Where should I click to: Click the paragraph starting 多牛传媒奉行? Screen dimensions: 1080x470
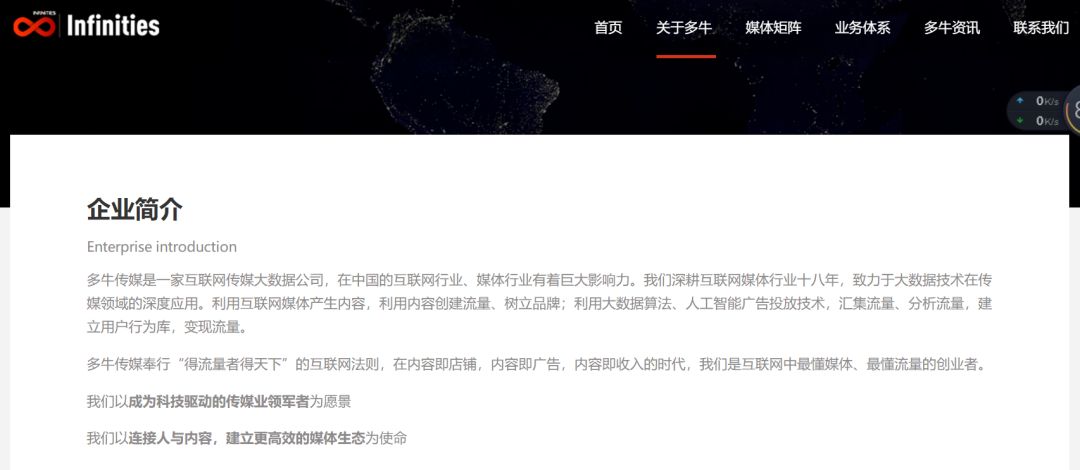tap(537, 365)
